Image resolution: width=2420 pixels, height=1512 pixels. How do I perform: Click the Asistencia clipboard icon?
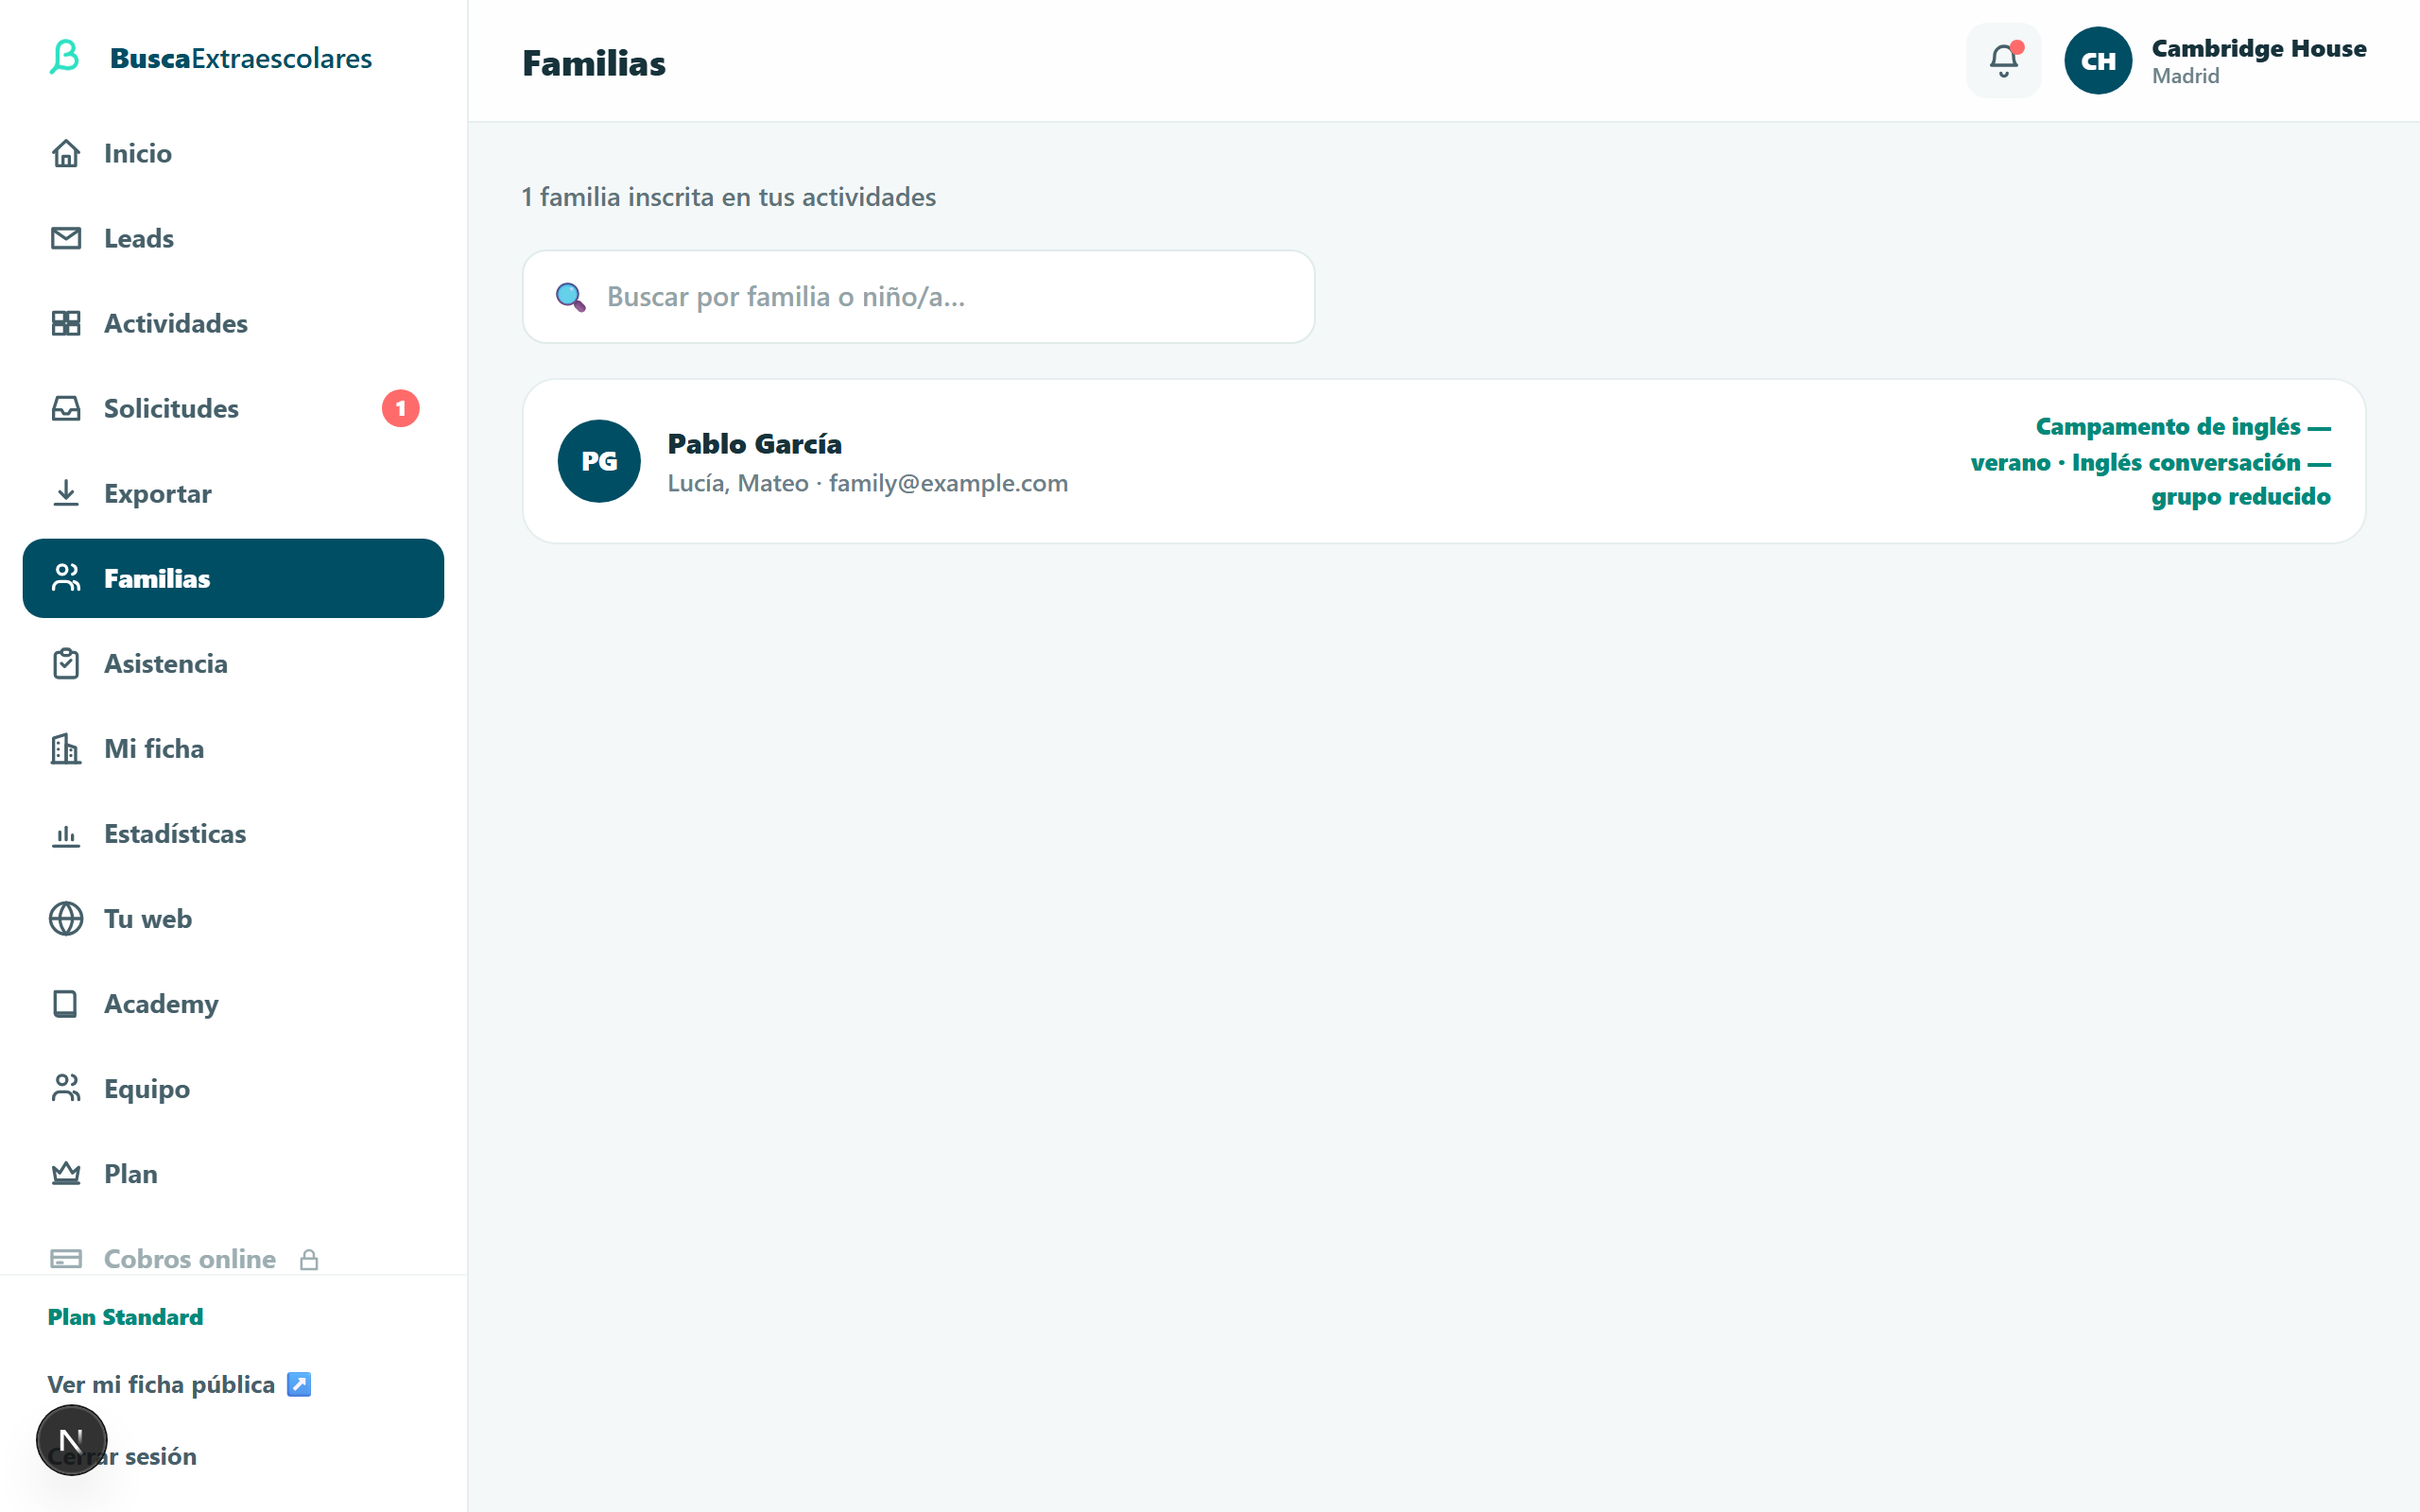pyautogui.click(x=66, y=663)
